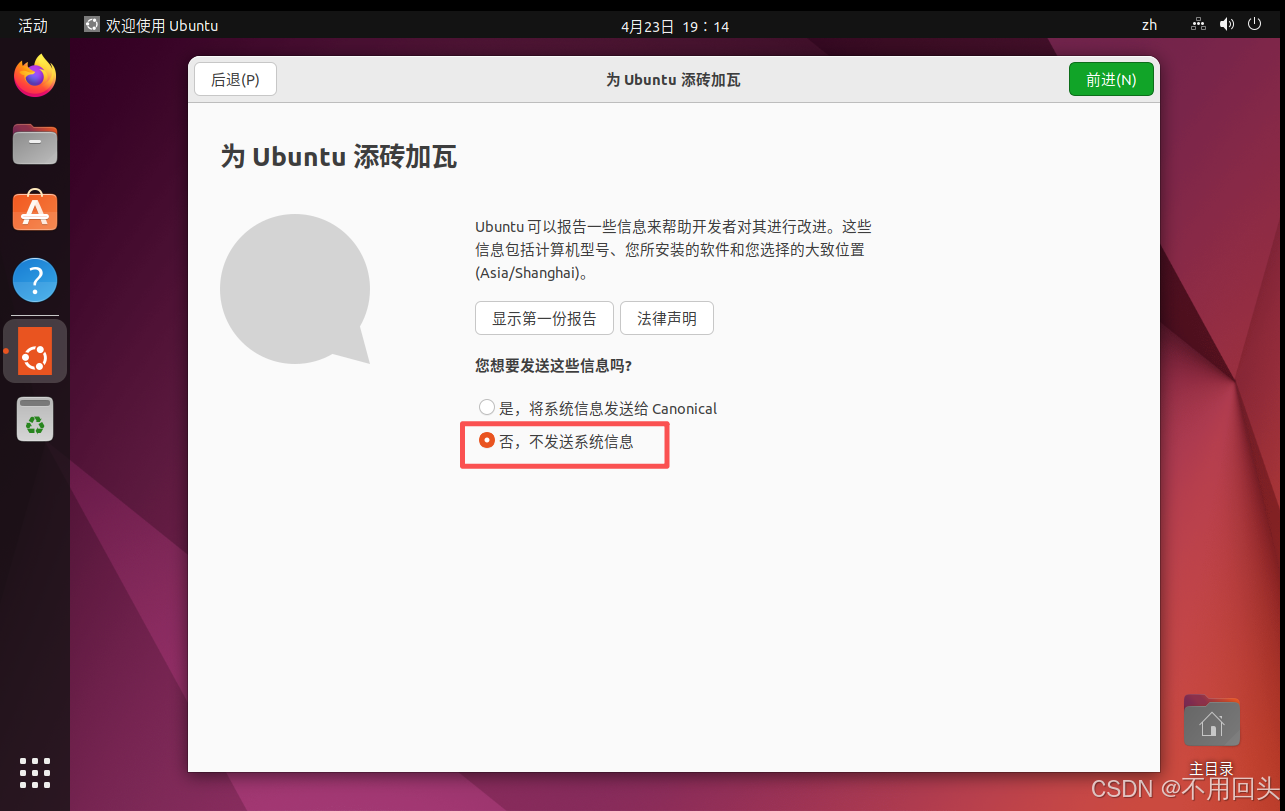1285x811 pixels.
Task: Click the 前进(N) button
Action: pos(1111,80)
